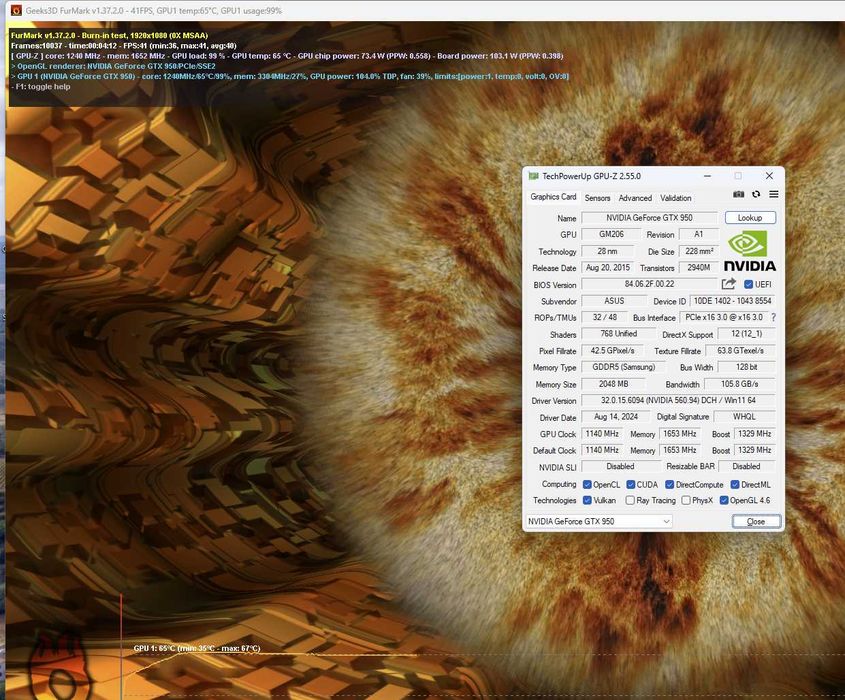Click the Revision value A1
845x700 pixels.
point(698,234)
